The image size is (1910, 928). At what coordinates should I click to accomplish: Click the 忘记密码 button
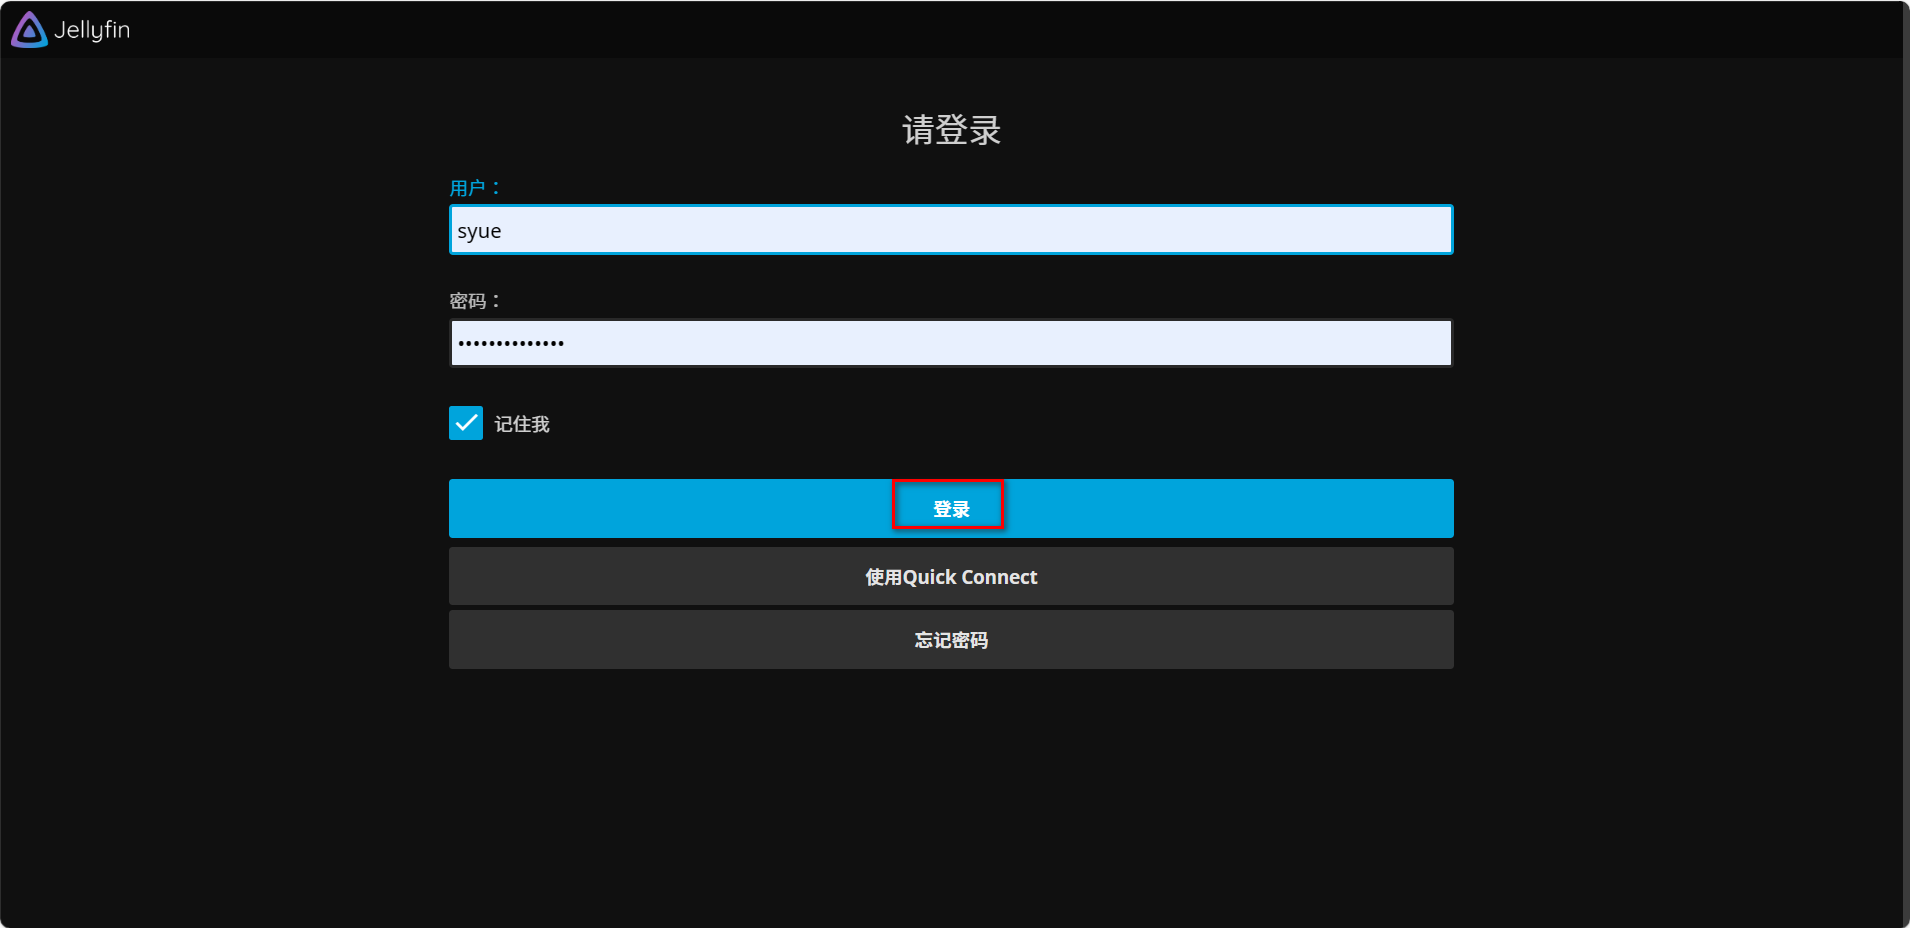pos(950,640)
